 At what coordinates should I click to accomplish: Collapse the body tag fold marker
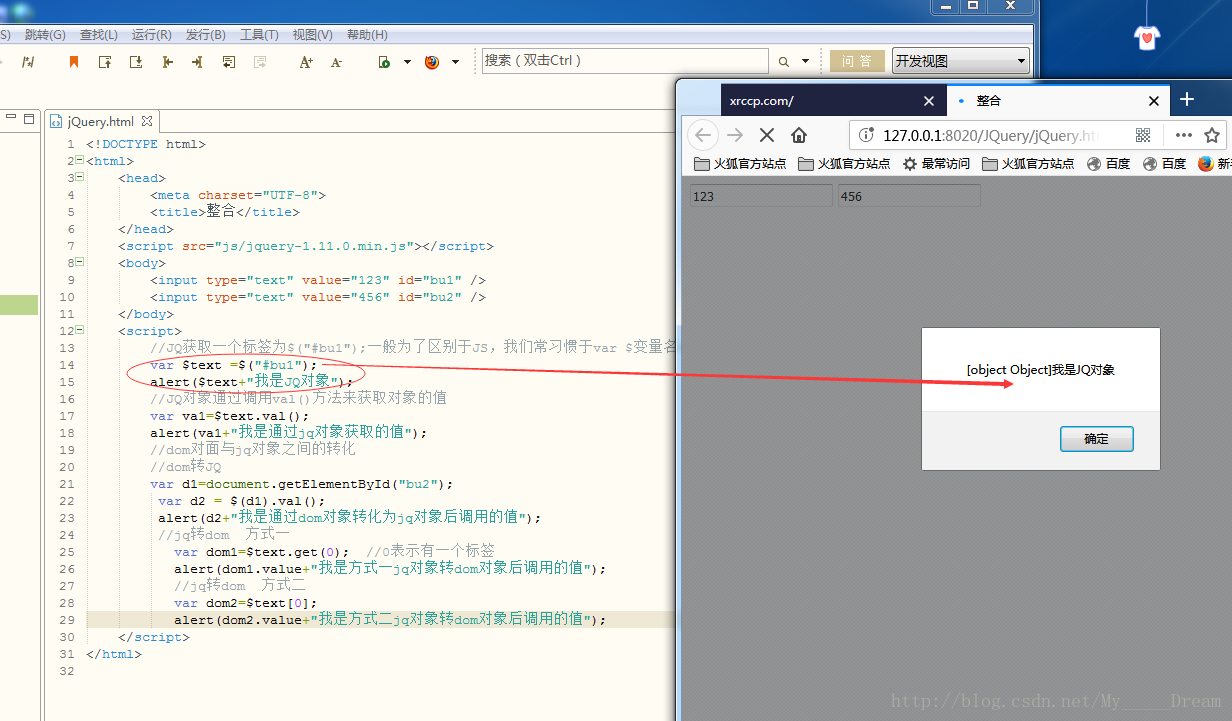click(x=79, y=263)
